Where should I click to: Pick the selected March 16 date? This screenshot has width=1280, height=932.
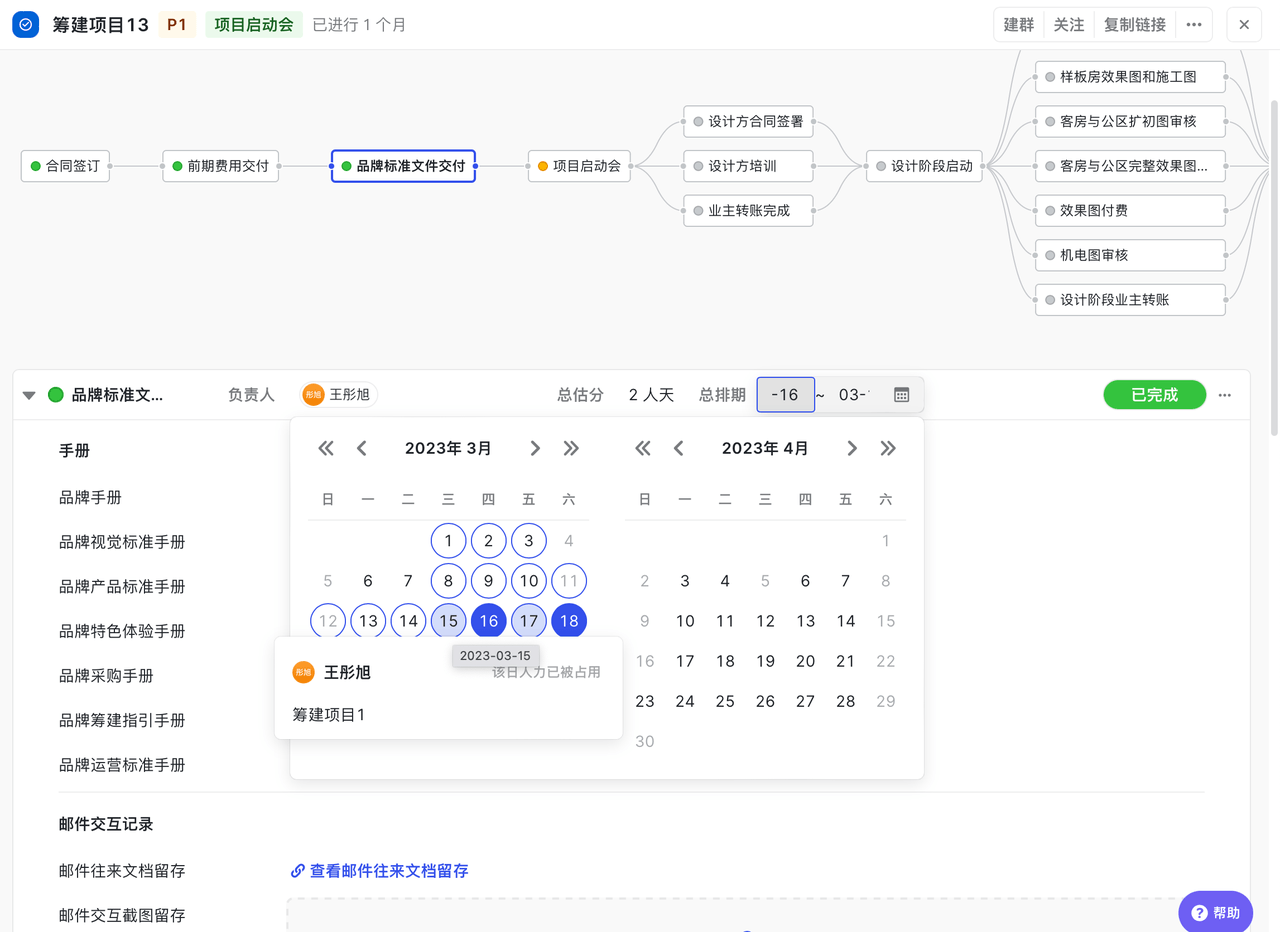coord(489,621)
